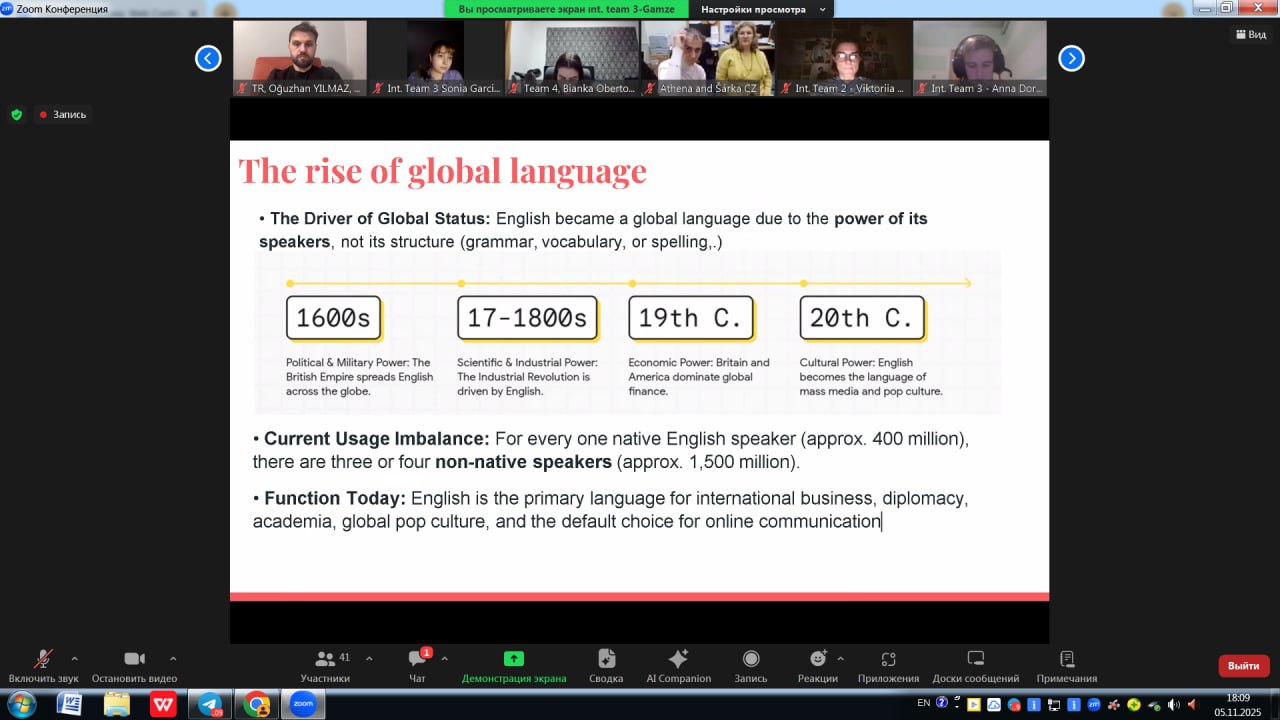Stop video with the camera button

pos(134,659)
